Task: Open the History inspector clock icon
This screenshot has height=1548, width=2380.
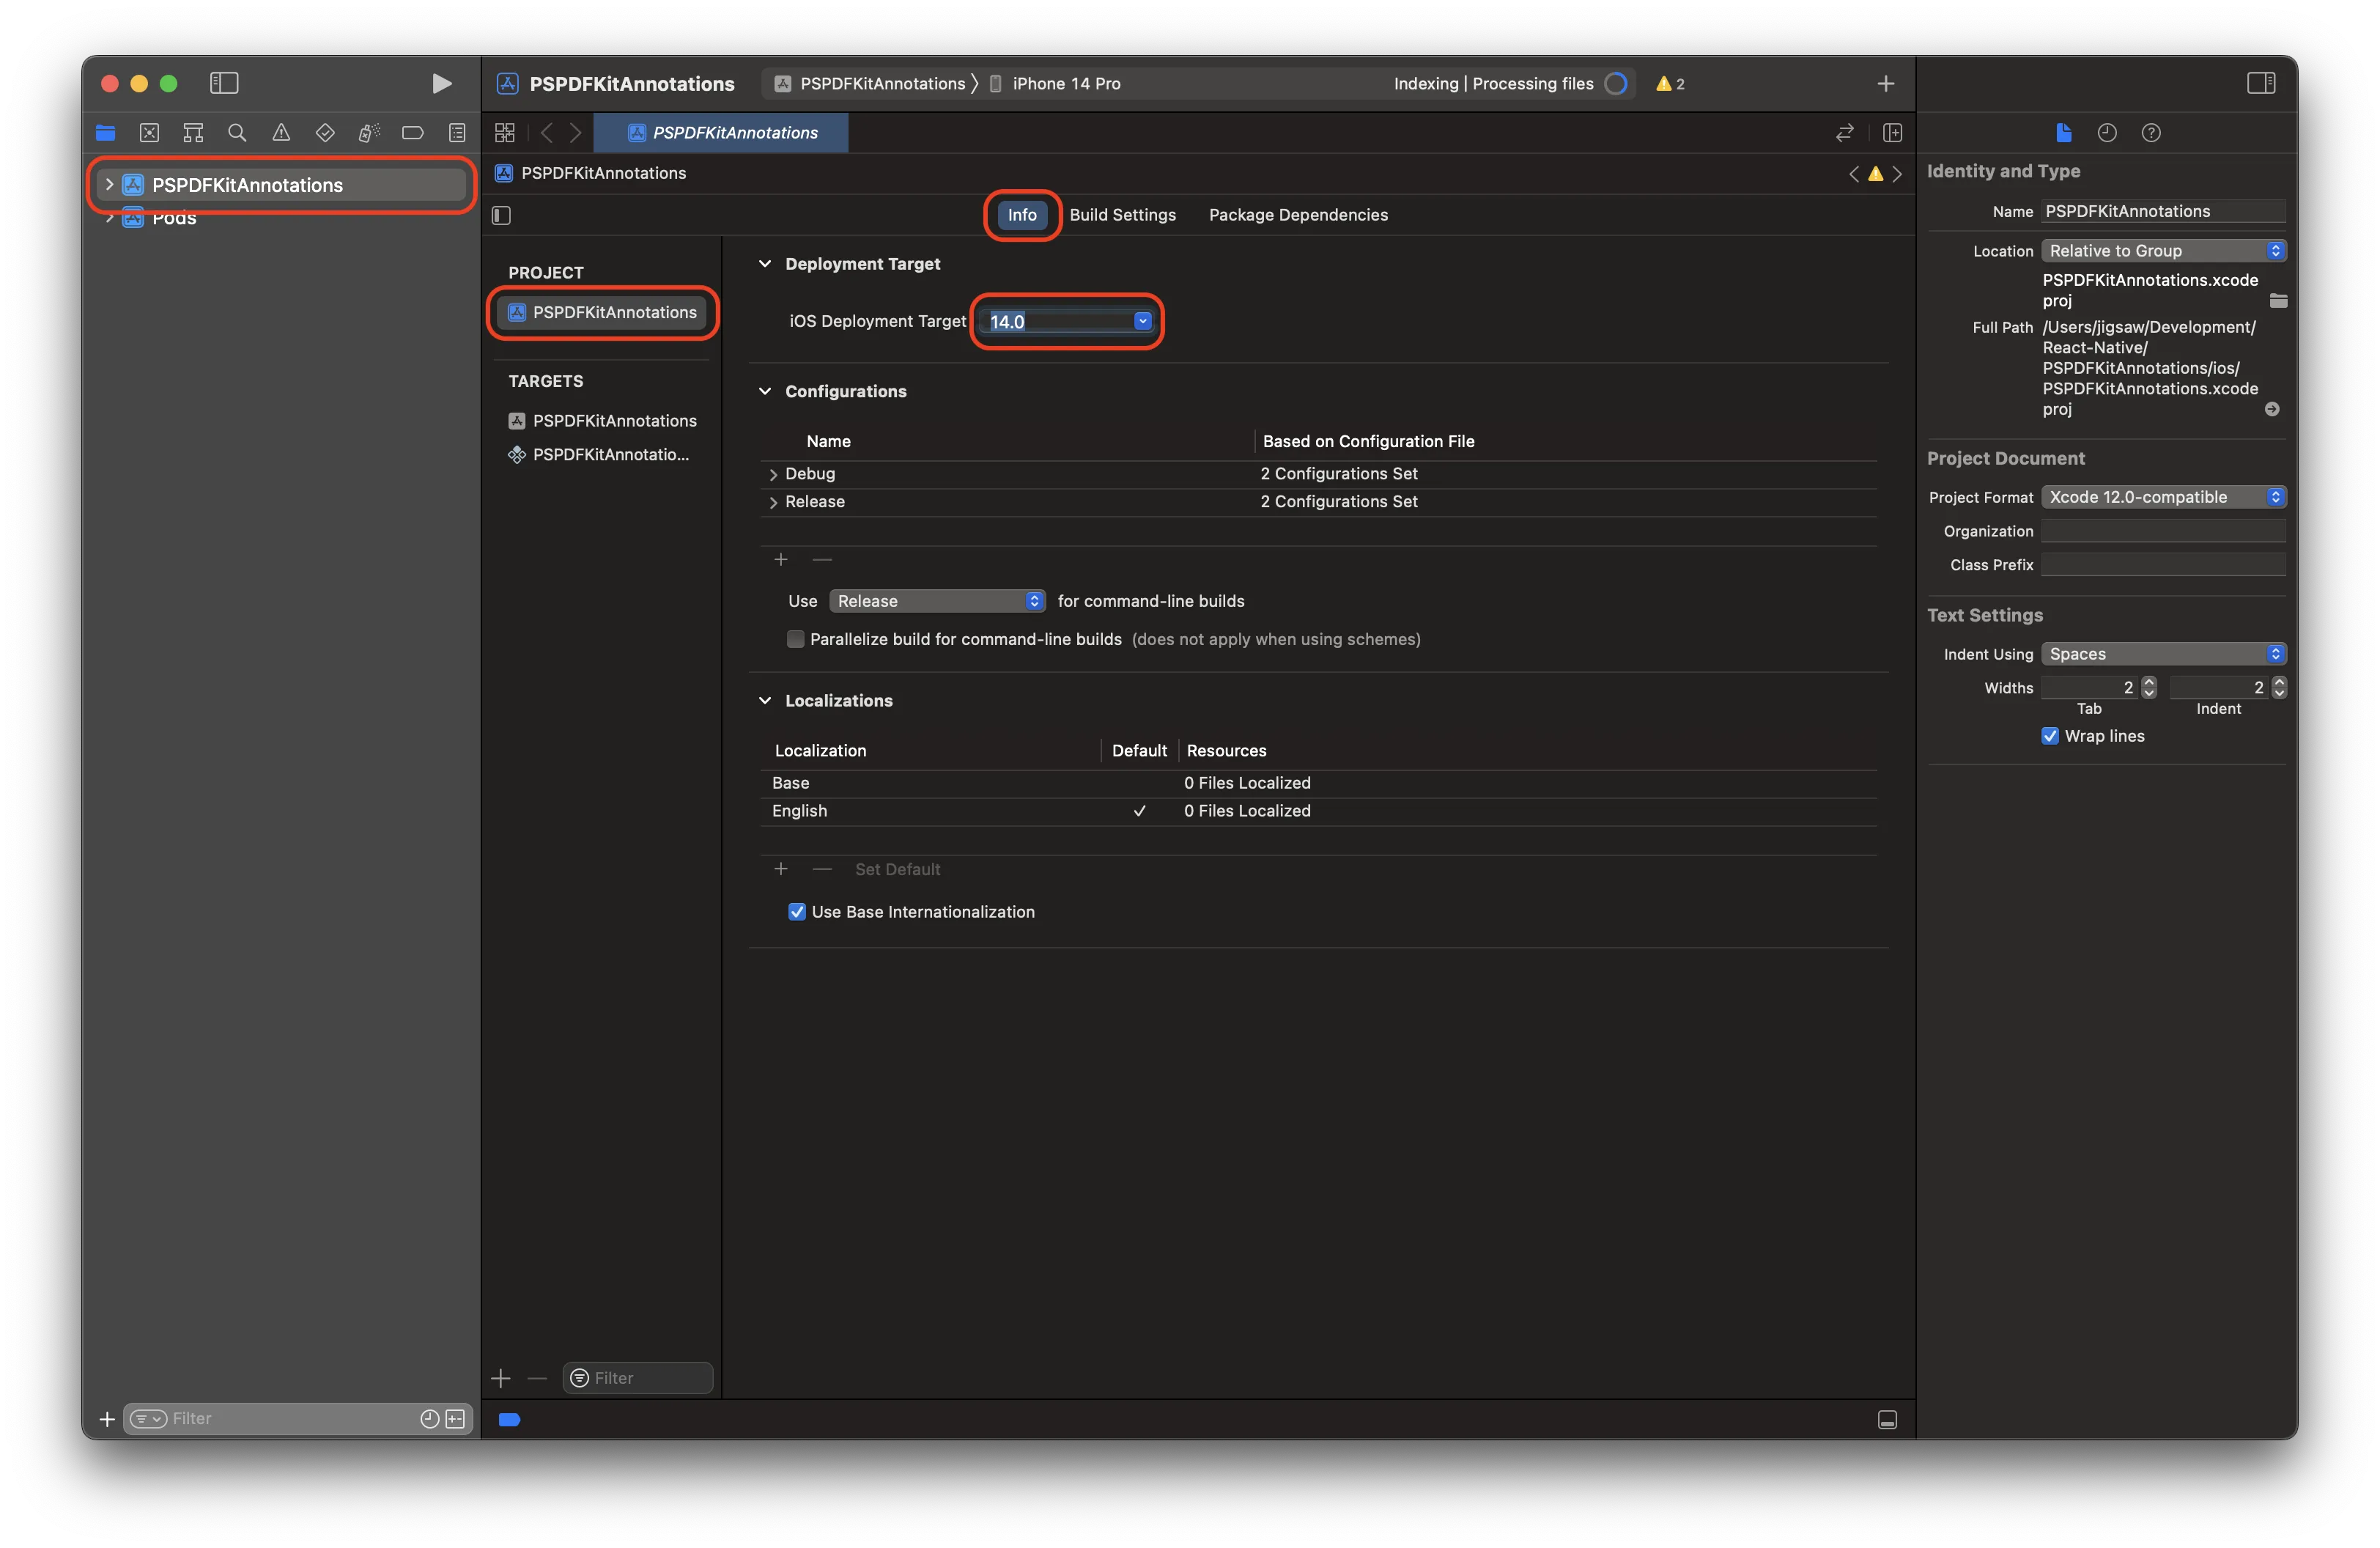Action: 2108,132
